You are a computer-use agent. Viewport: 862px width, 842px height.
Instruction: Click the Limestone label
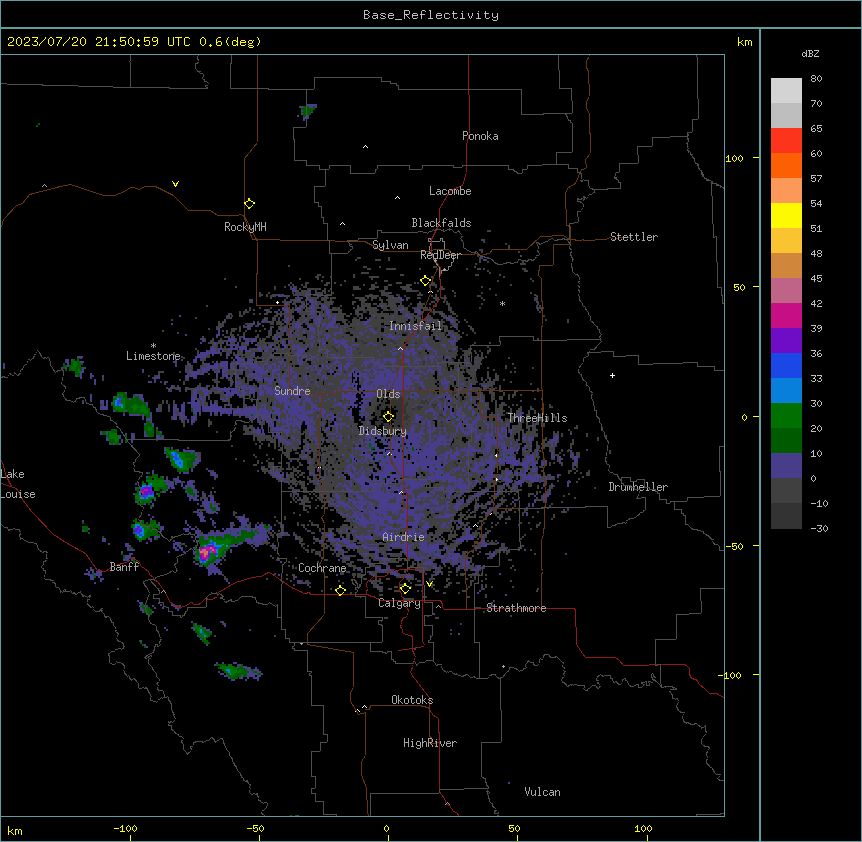(x=153, y=356)
